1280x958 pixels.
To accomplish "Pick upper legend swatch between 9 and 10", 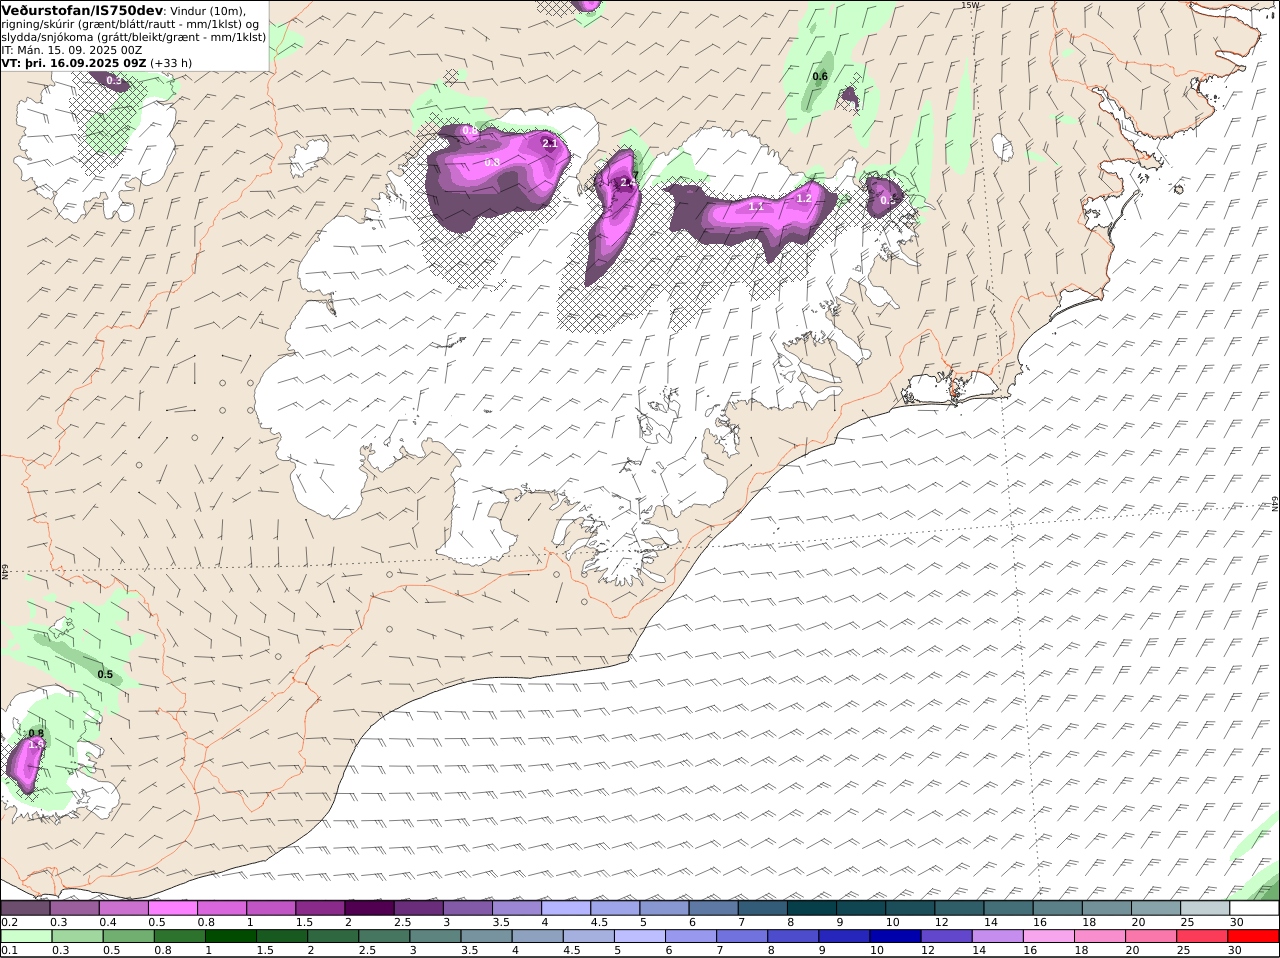I will coord(860,908).
